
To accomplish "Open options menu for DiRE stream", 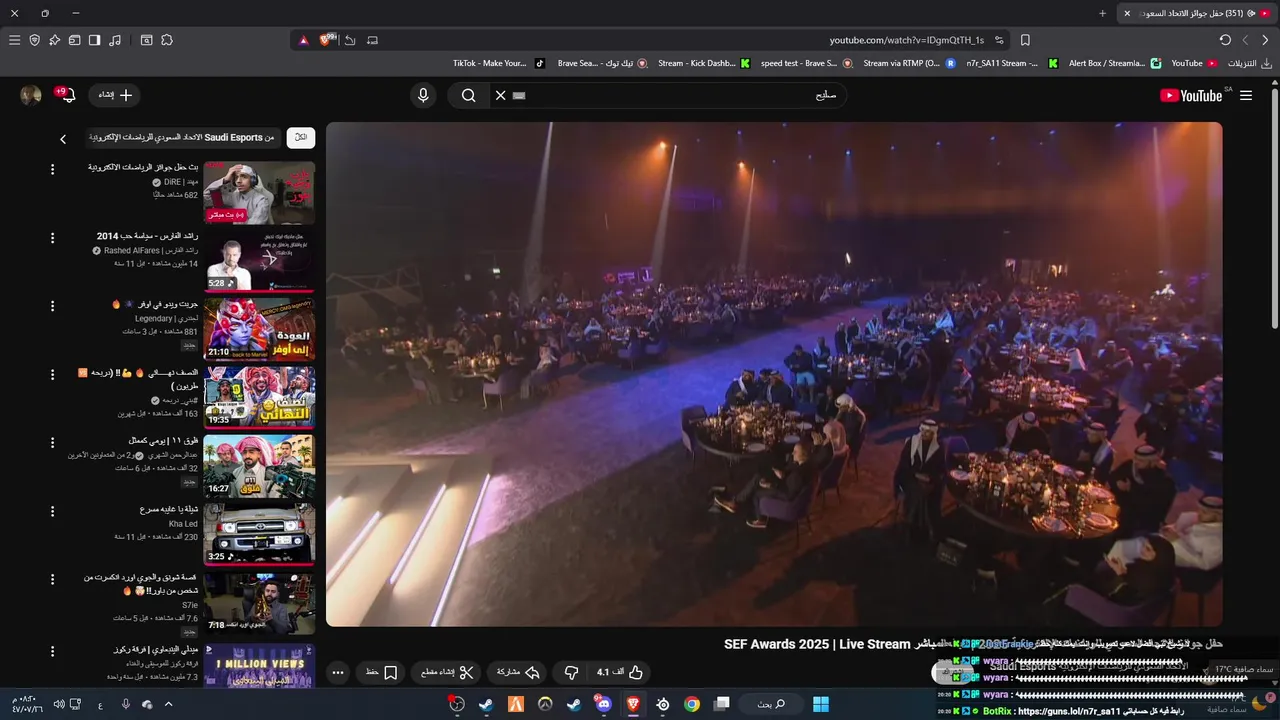I will tap(53, 169).
